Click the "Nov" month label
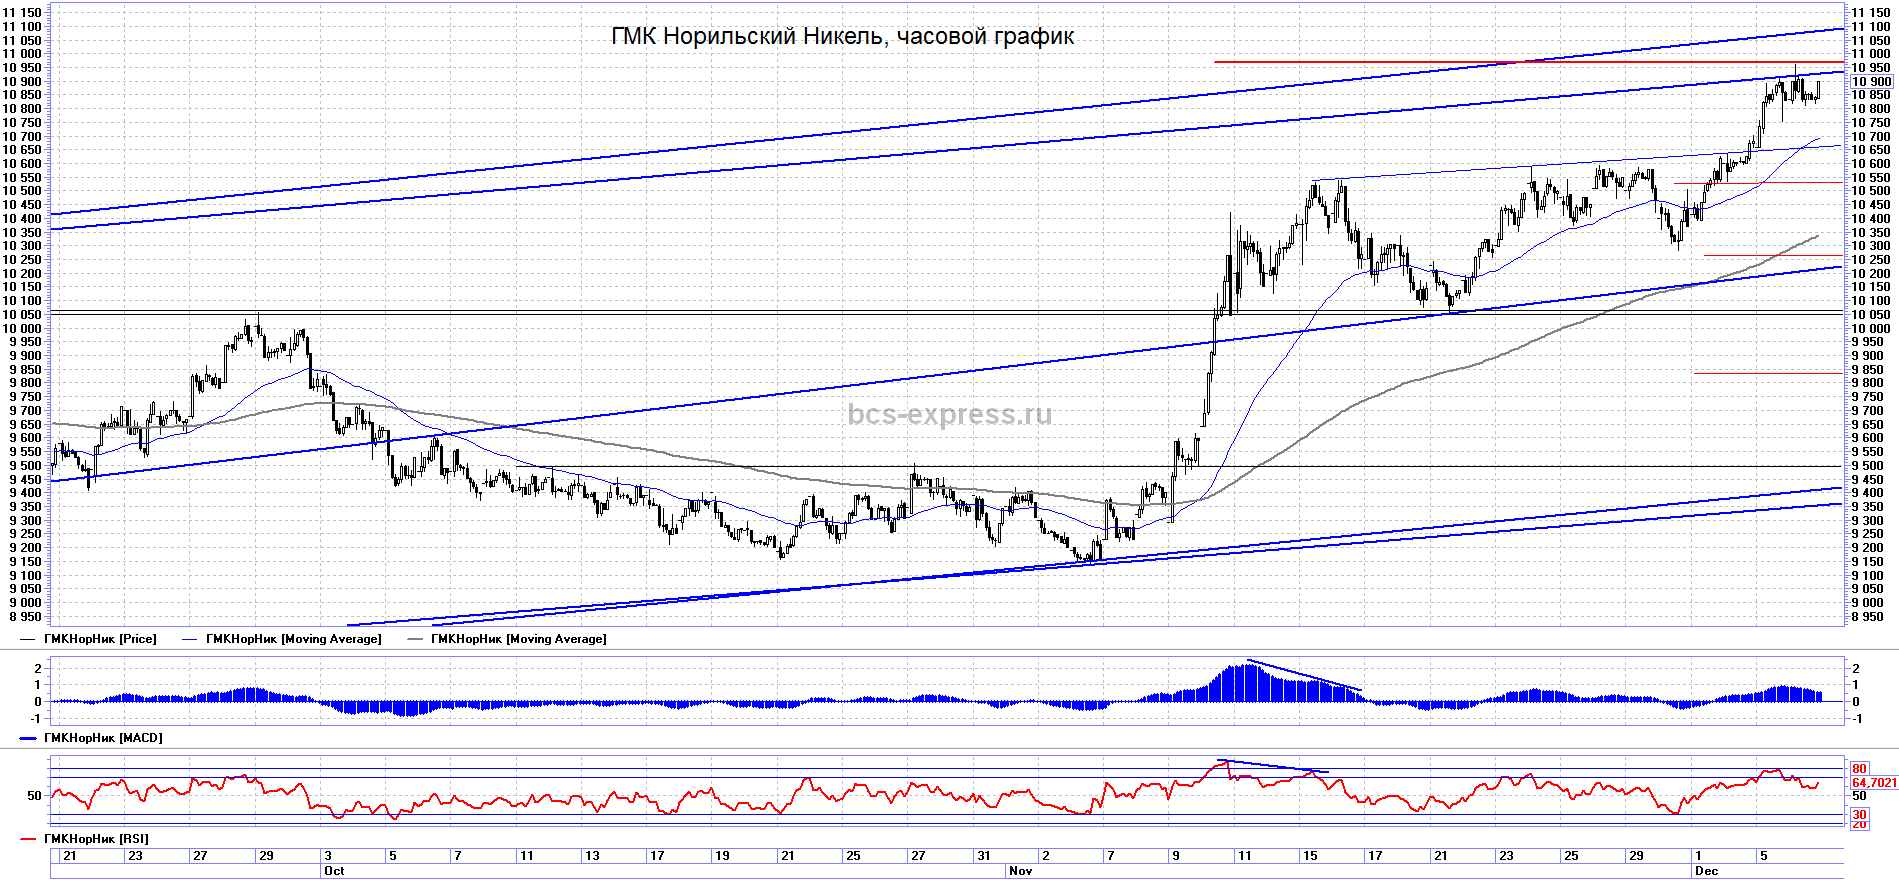The width and height of the screenshot is (1899, 880). pos(1021,871)
